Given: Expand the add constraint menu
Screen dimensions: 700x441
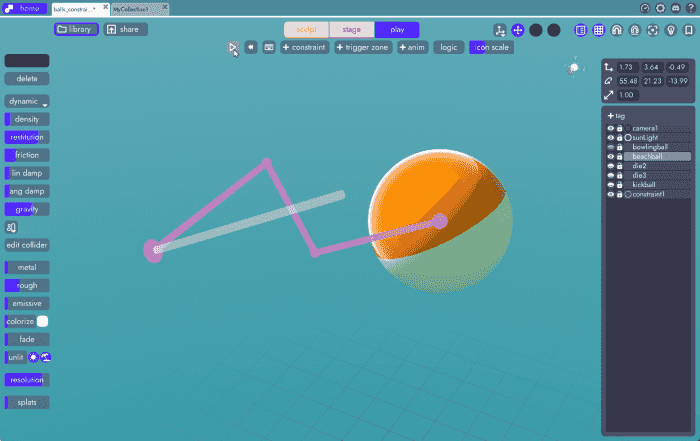Looking at the screenshot, I should point(305,47).
